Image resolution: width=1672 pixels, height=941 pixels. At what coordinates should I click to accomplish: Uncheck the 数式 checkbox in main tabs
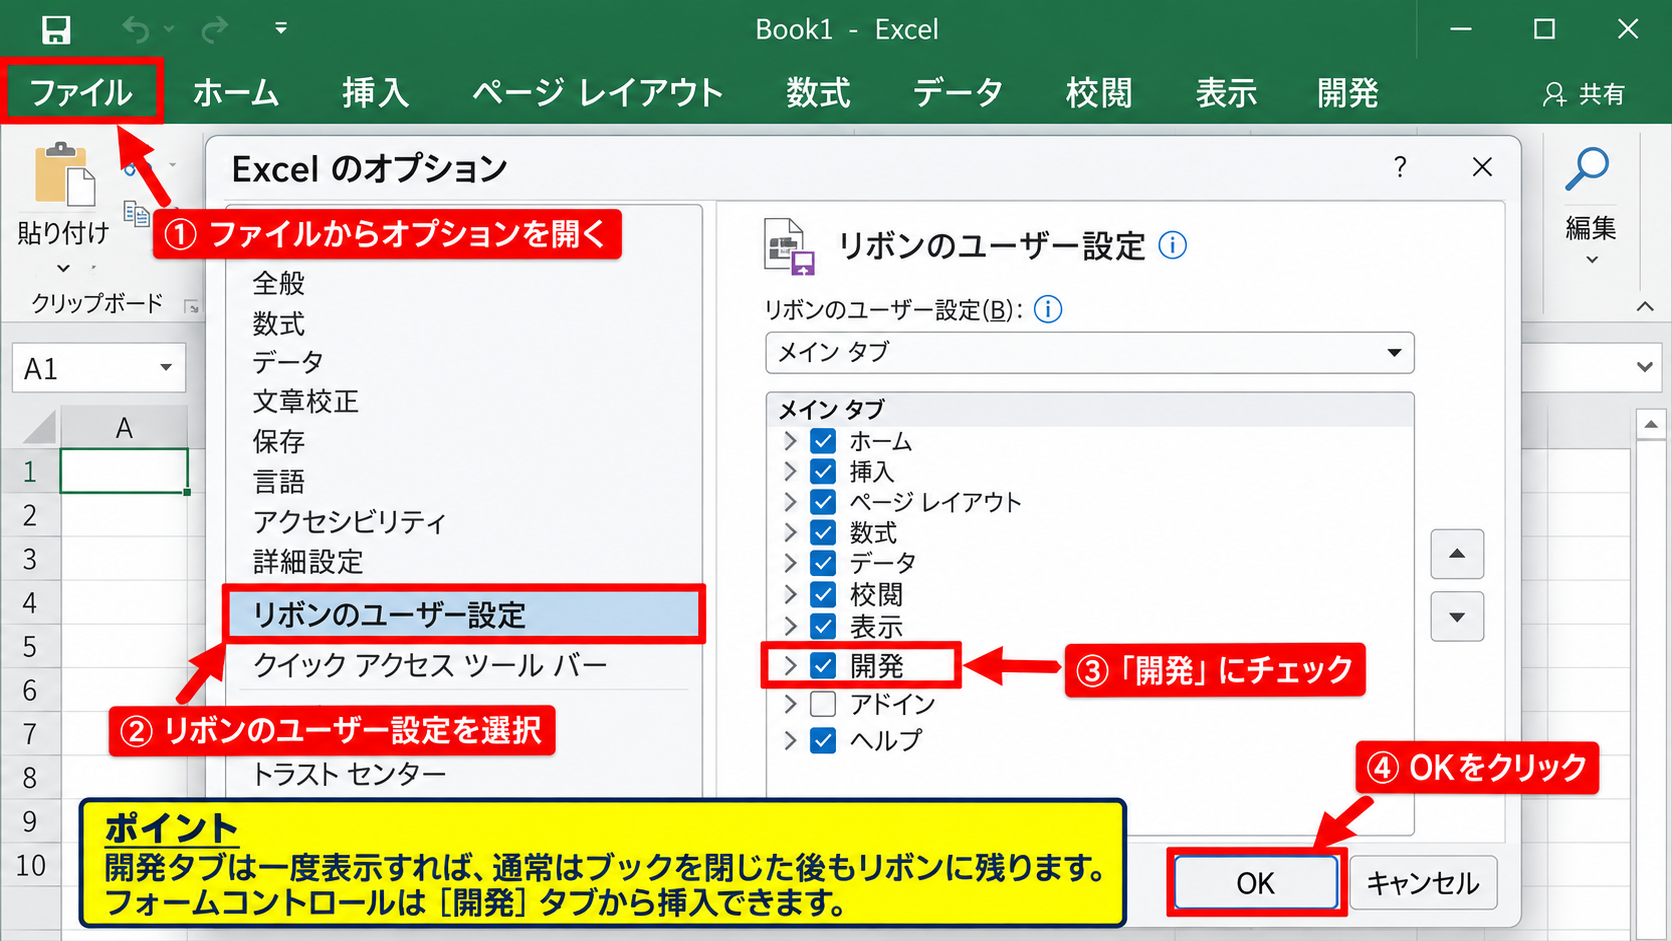pos(823,532)
